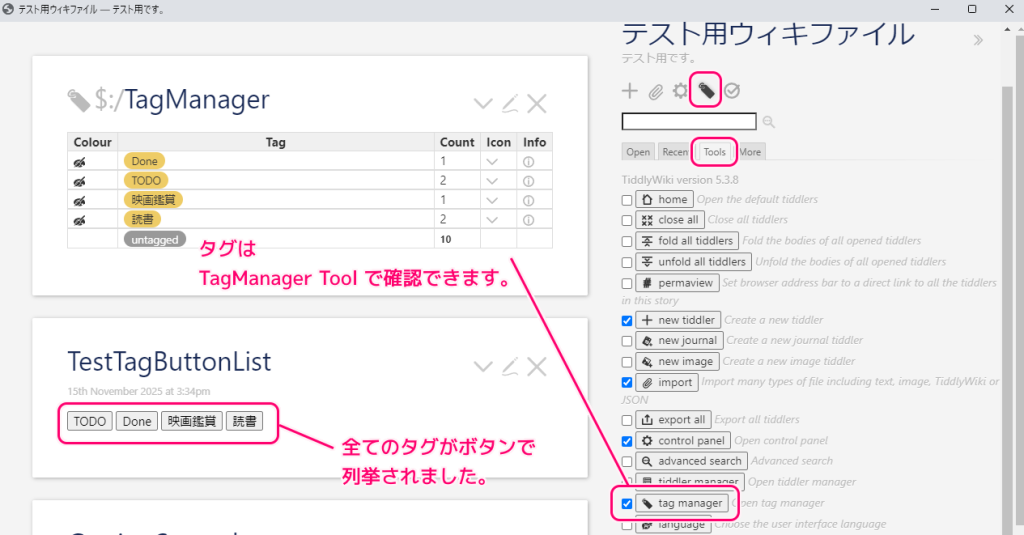Click the home button in Tools list
Image resolution: width=1024 pixels, height=535 pixels.
(x=664, y=199)
